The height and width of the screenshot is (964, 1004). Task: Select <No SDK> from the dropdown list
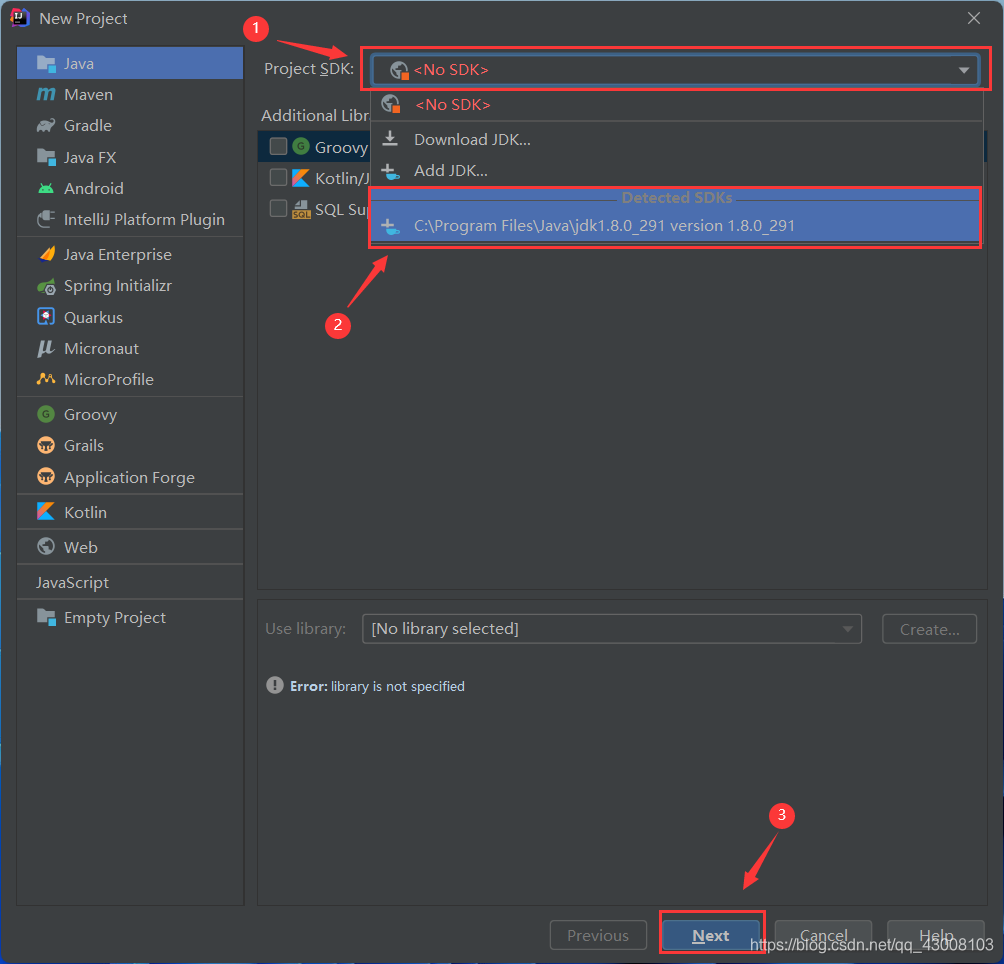click(x=676, y=104)
